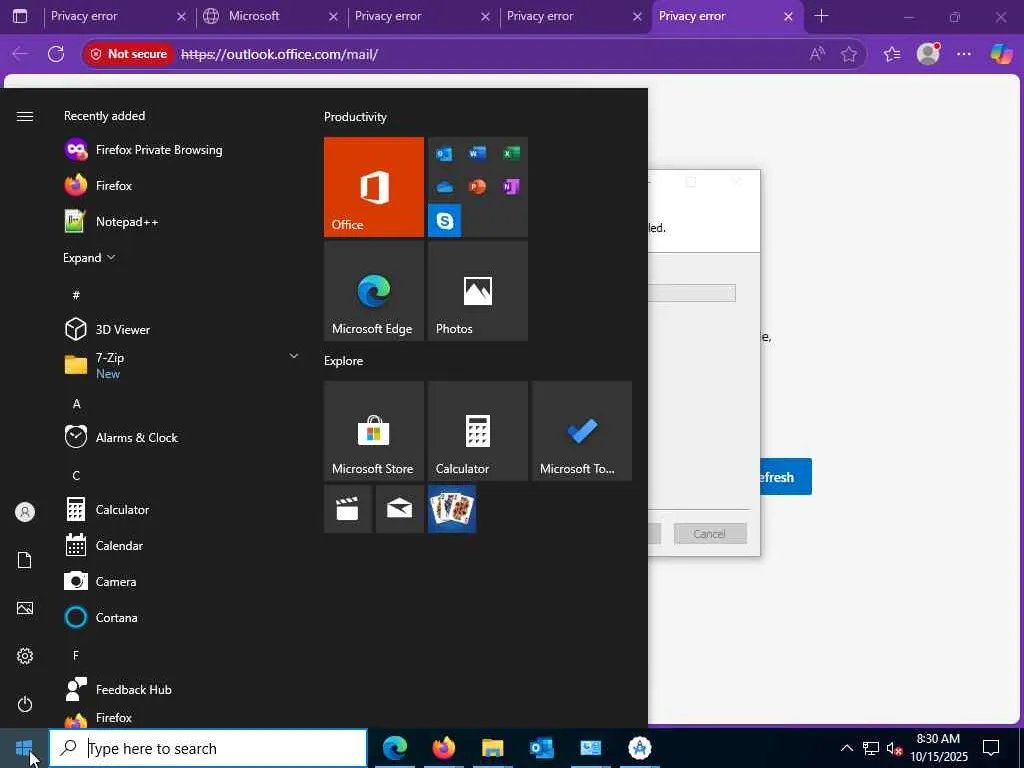Open Outlook from the taskbar

542,748
